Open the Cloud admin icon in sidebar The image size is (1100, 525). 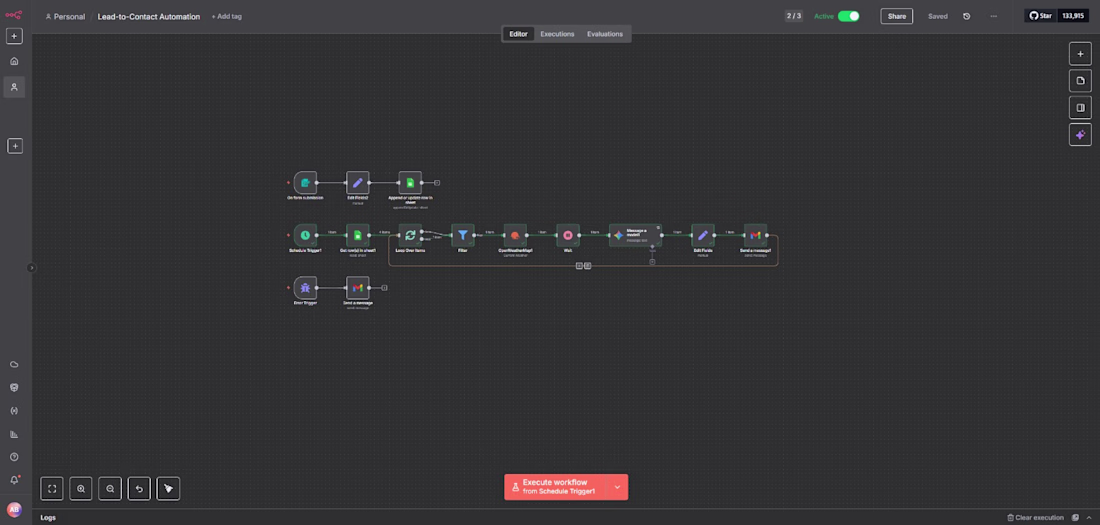[x=14, y=364]
